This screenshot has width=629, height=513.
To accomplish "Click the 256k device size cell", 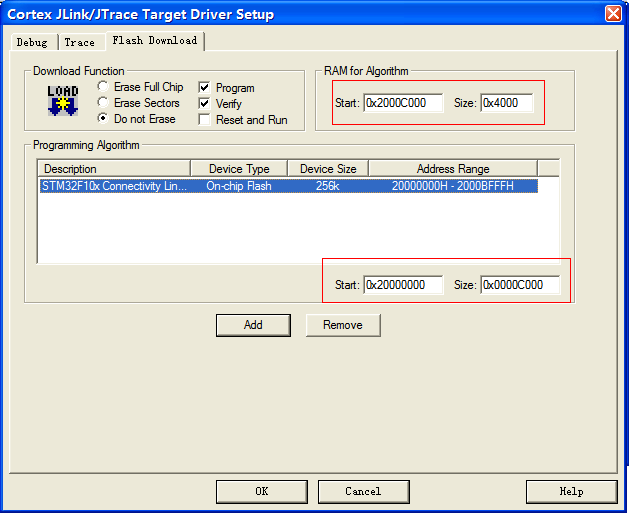I will [x=327, y=186].
